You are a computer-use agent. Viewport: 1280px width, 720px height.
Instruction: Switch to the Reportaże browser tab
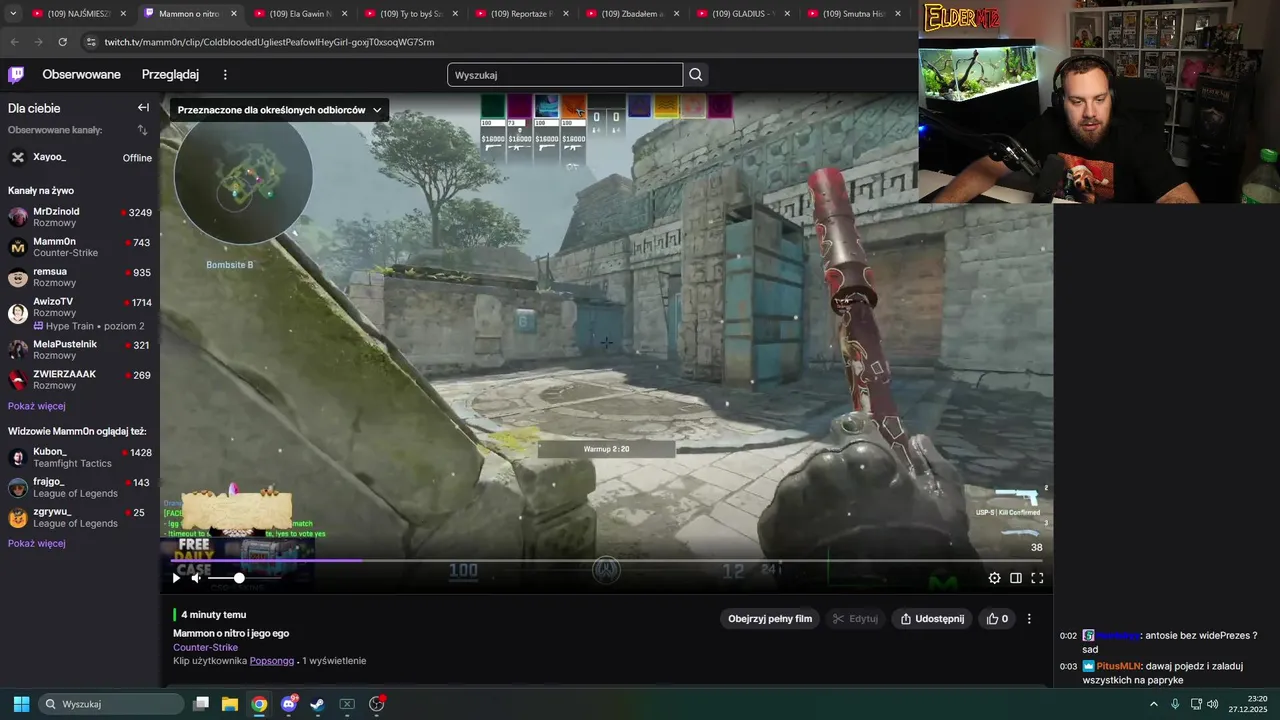click(523, 14)
